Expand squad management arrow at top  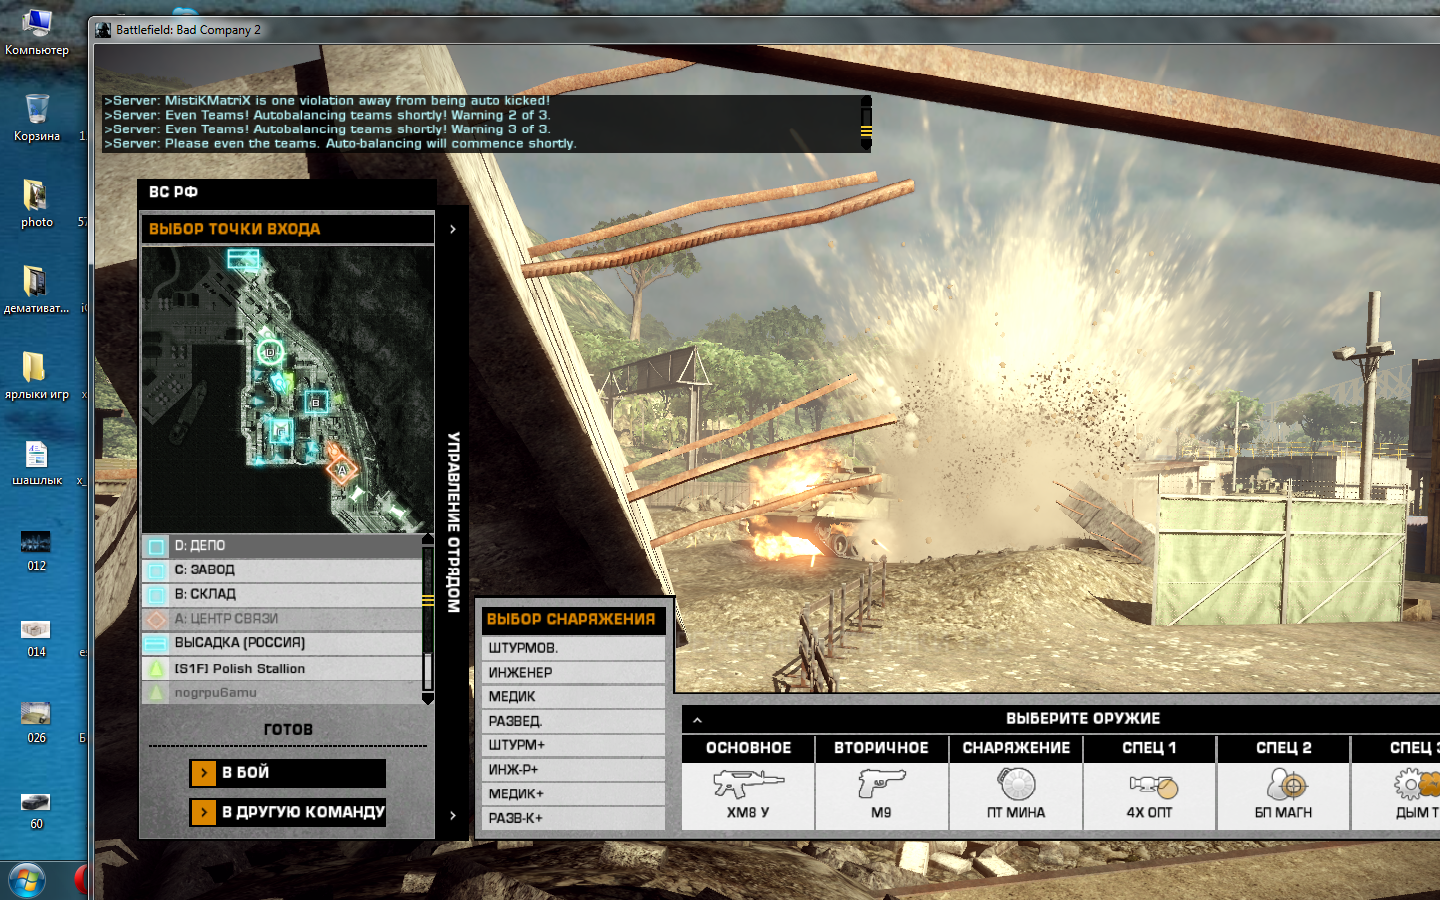pos(453,229)
